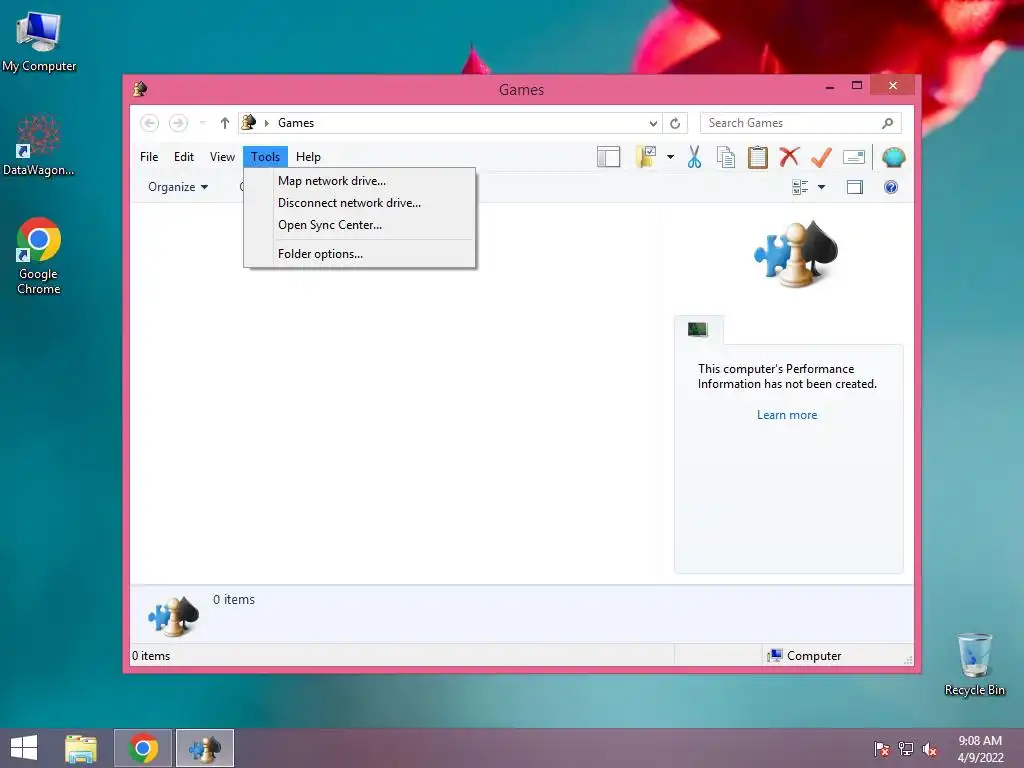Click the Learn more link
The image size is (1024, 768).
click(787, 415)
